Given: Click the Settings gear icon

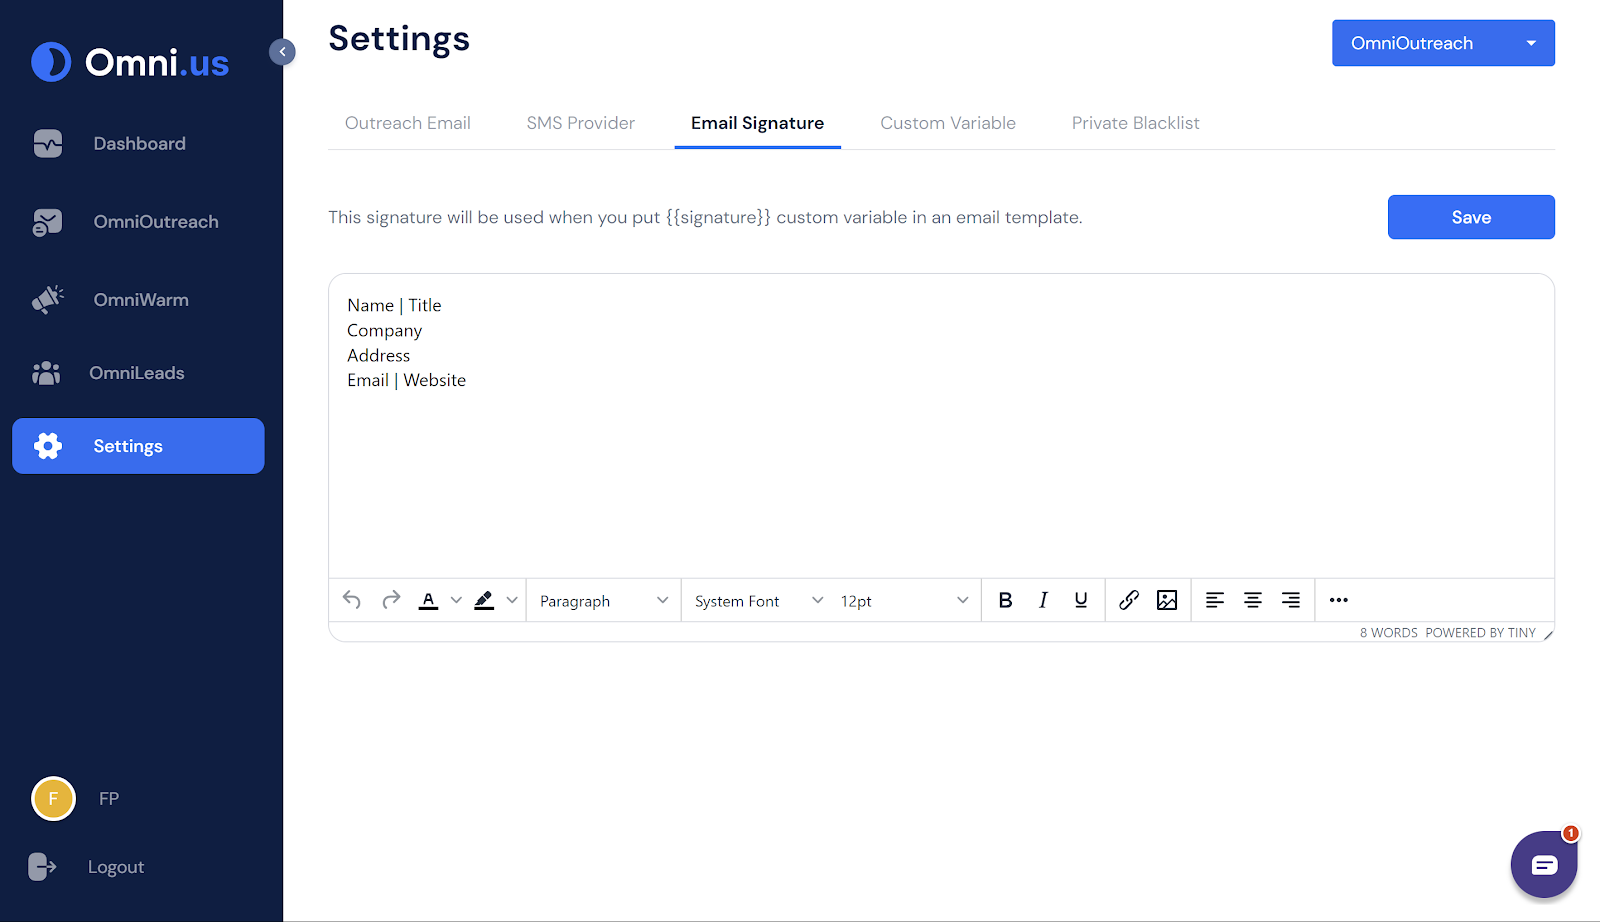Looking at the screenshot, I should pos(47,446).
